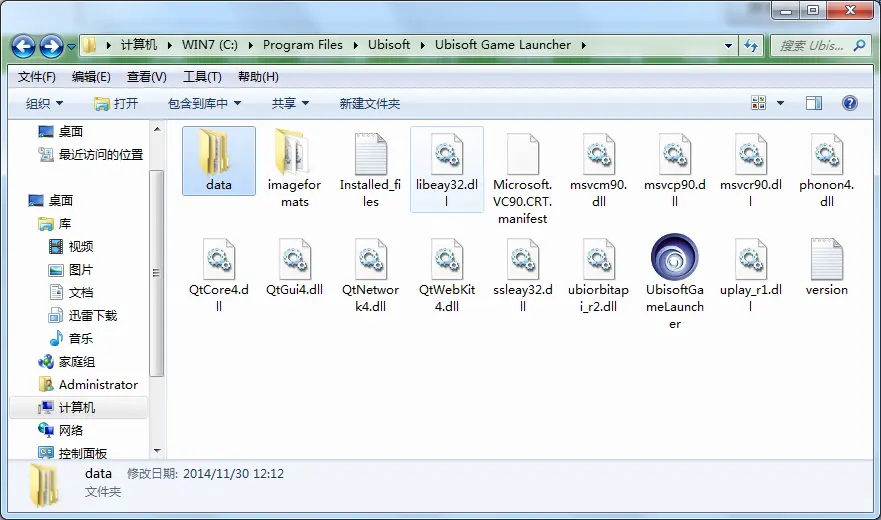Image resolution: width=881 pixels, height=520 pixels.
Task: Expand the arrow after Program Files
Action: (x=355, y=45)
